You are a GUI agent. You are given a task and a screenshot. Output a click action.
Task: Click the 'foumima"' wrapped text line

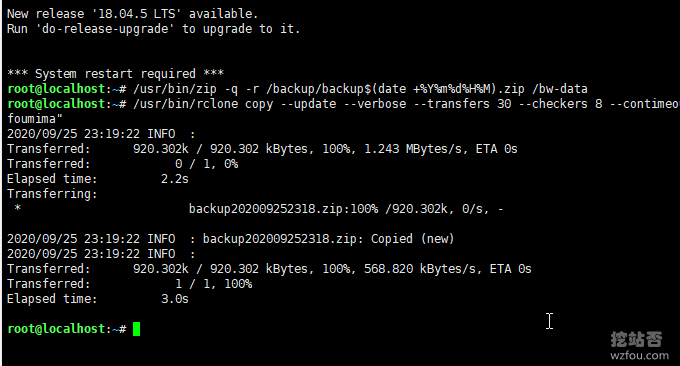pos(35,119)
